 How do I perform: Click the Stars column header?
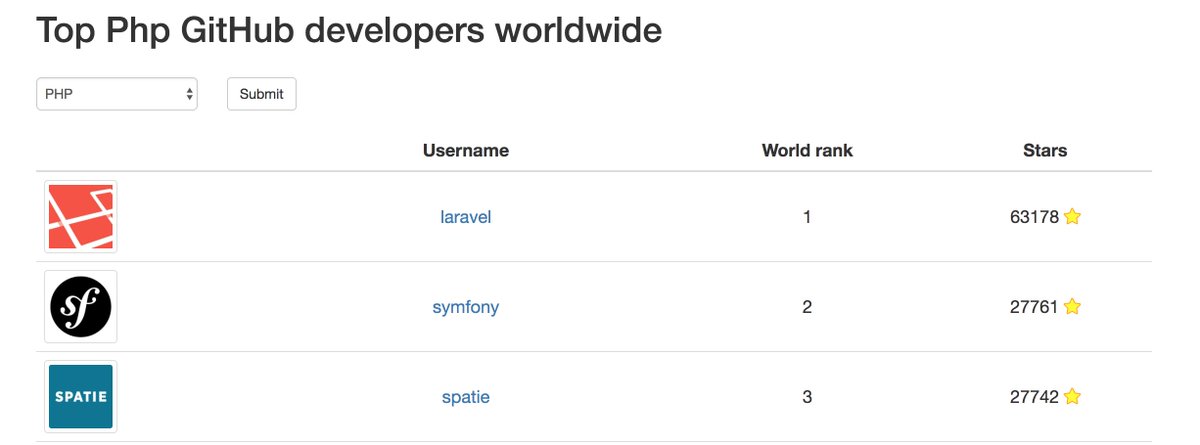click(1045, 151)
